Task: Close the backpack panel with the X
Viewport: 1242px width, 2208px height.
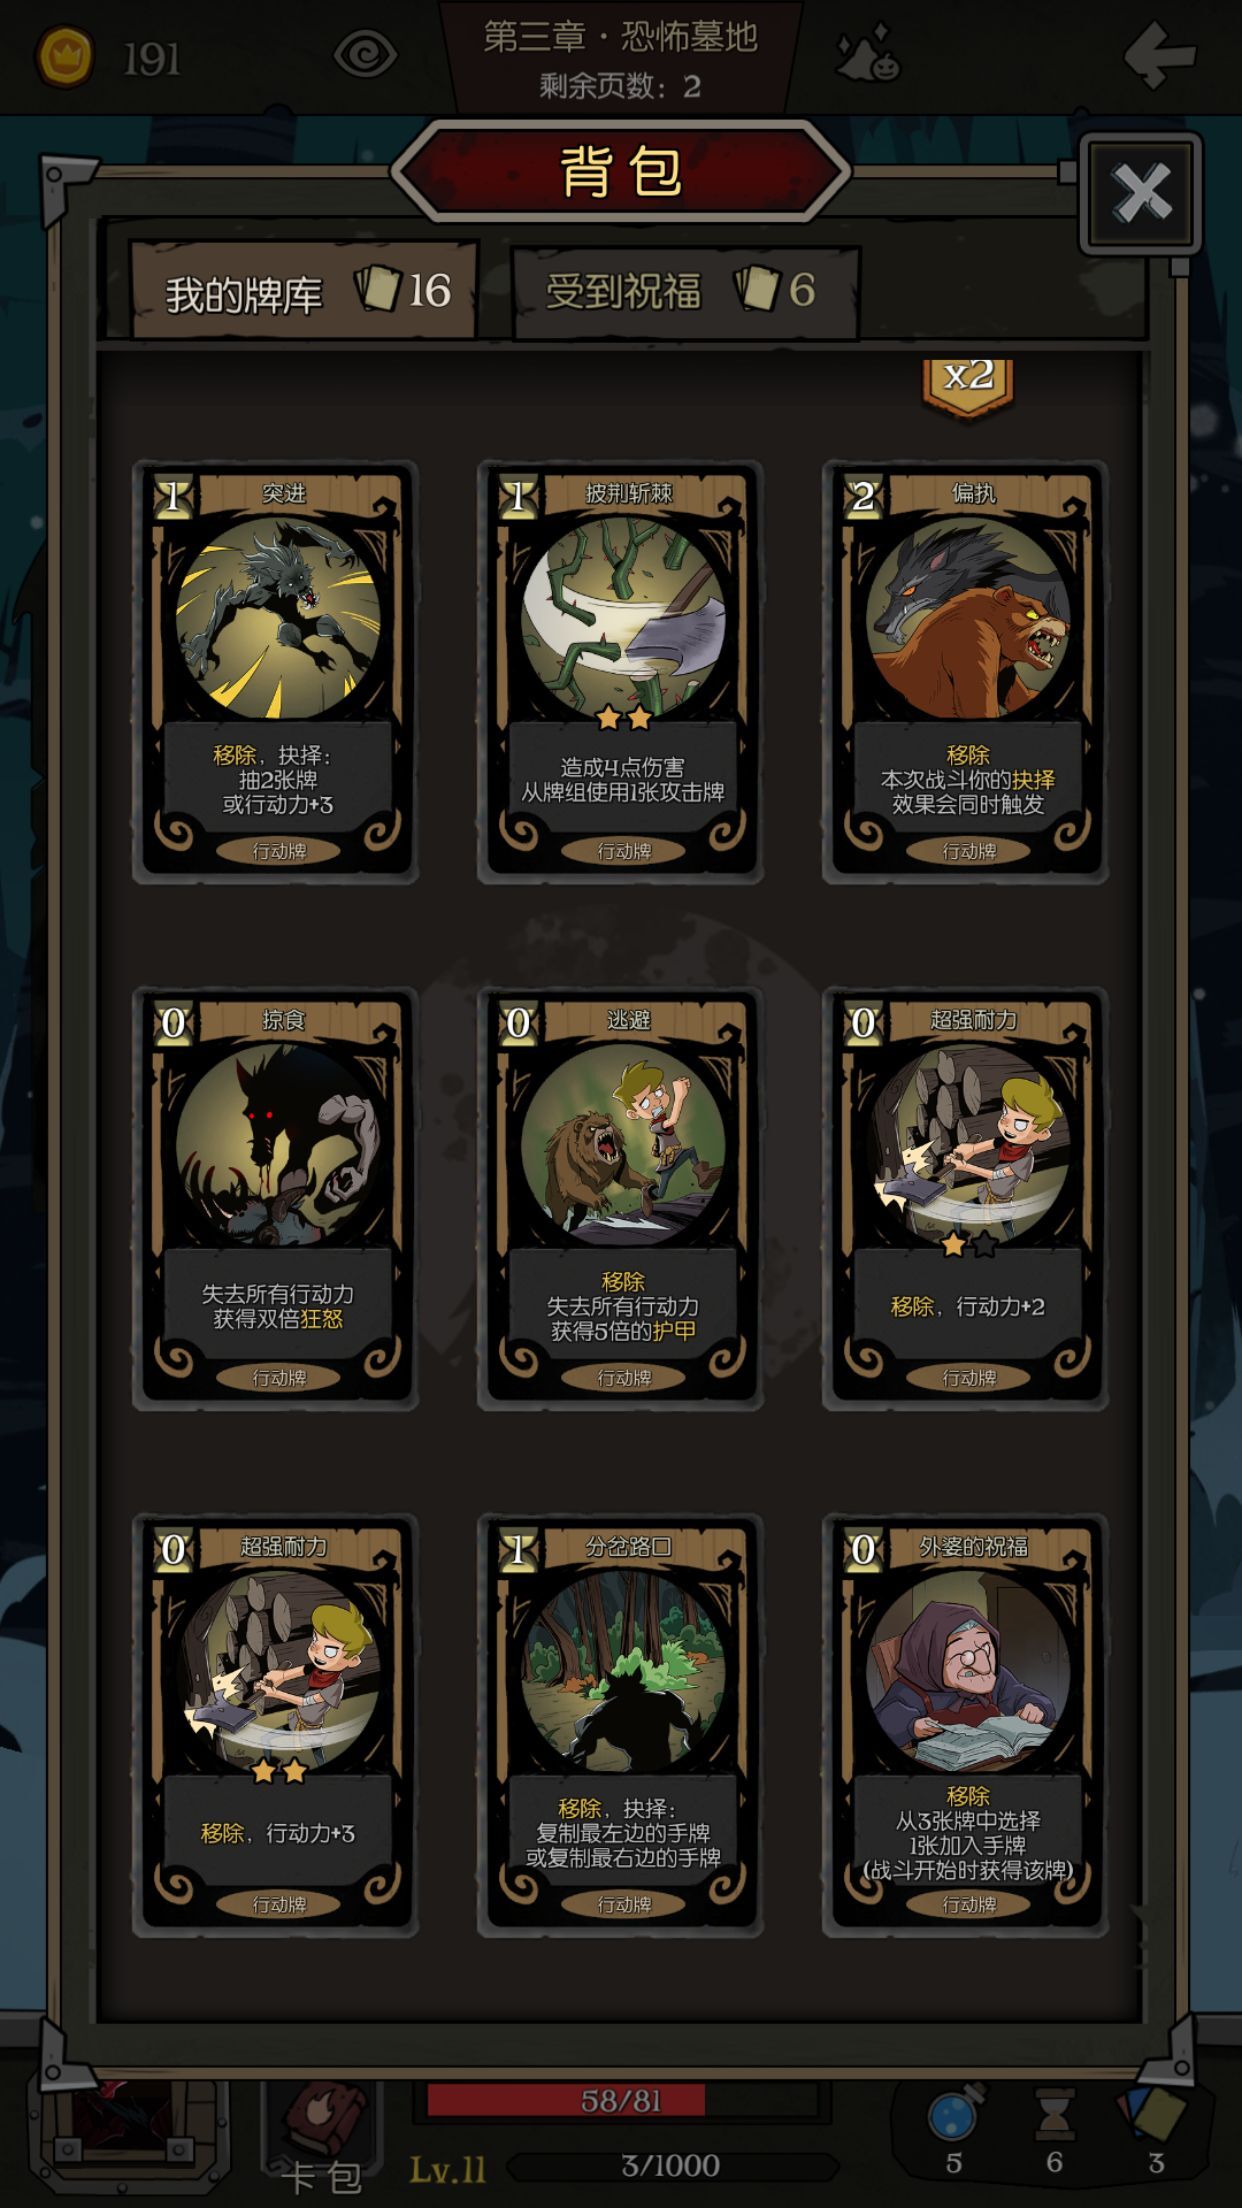Action: click(1141, 192)
